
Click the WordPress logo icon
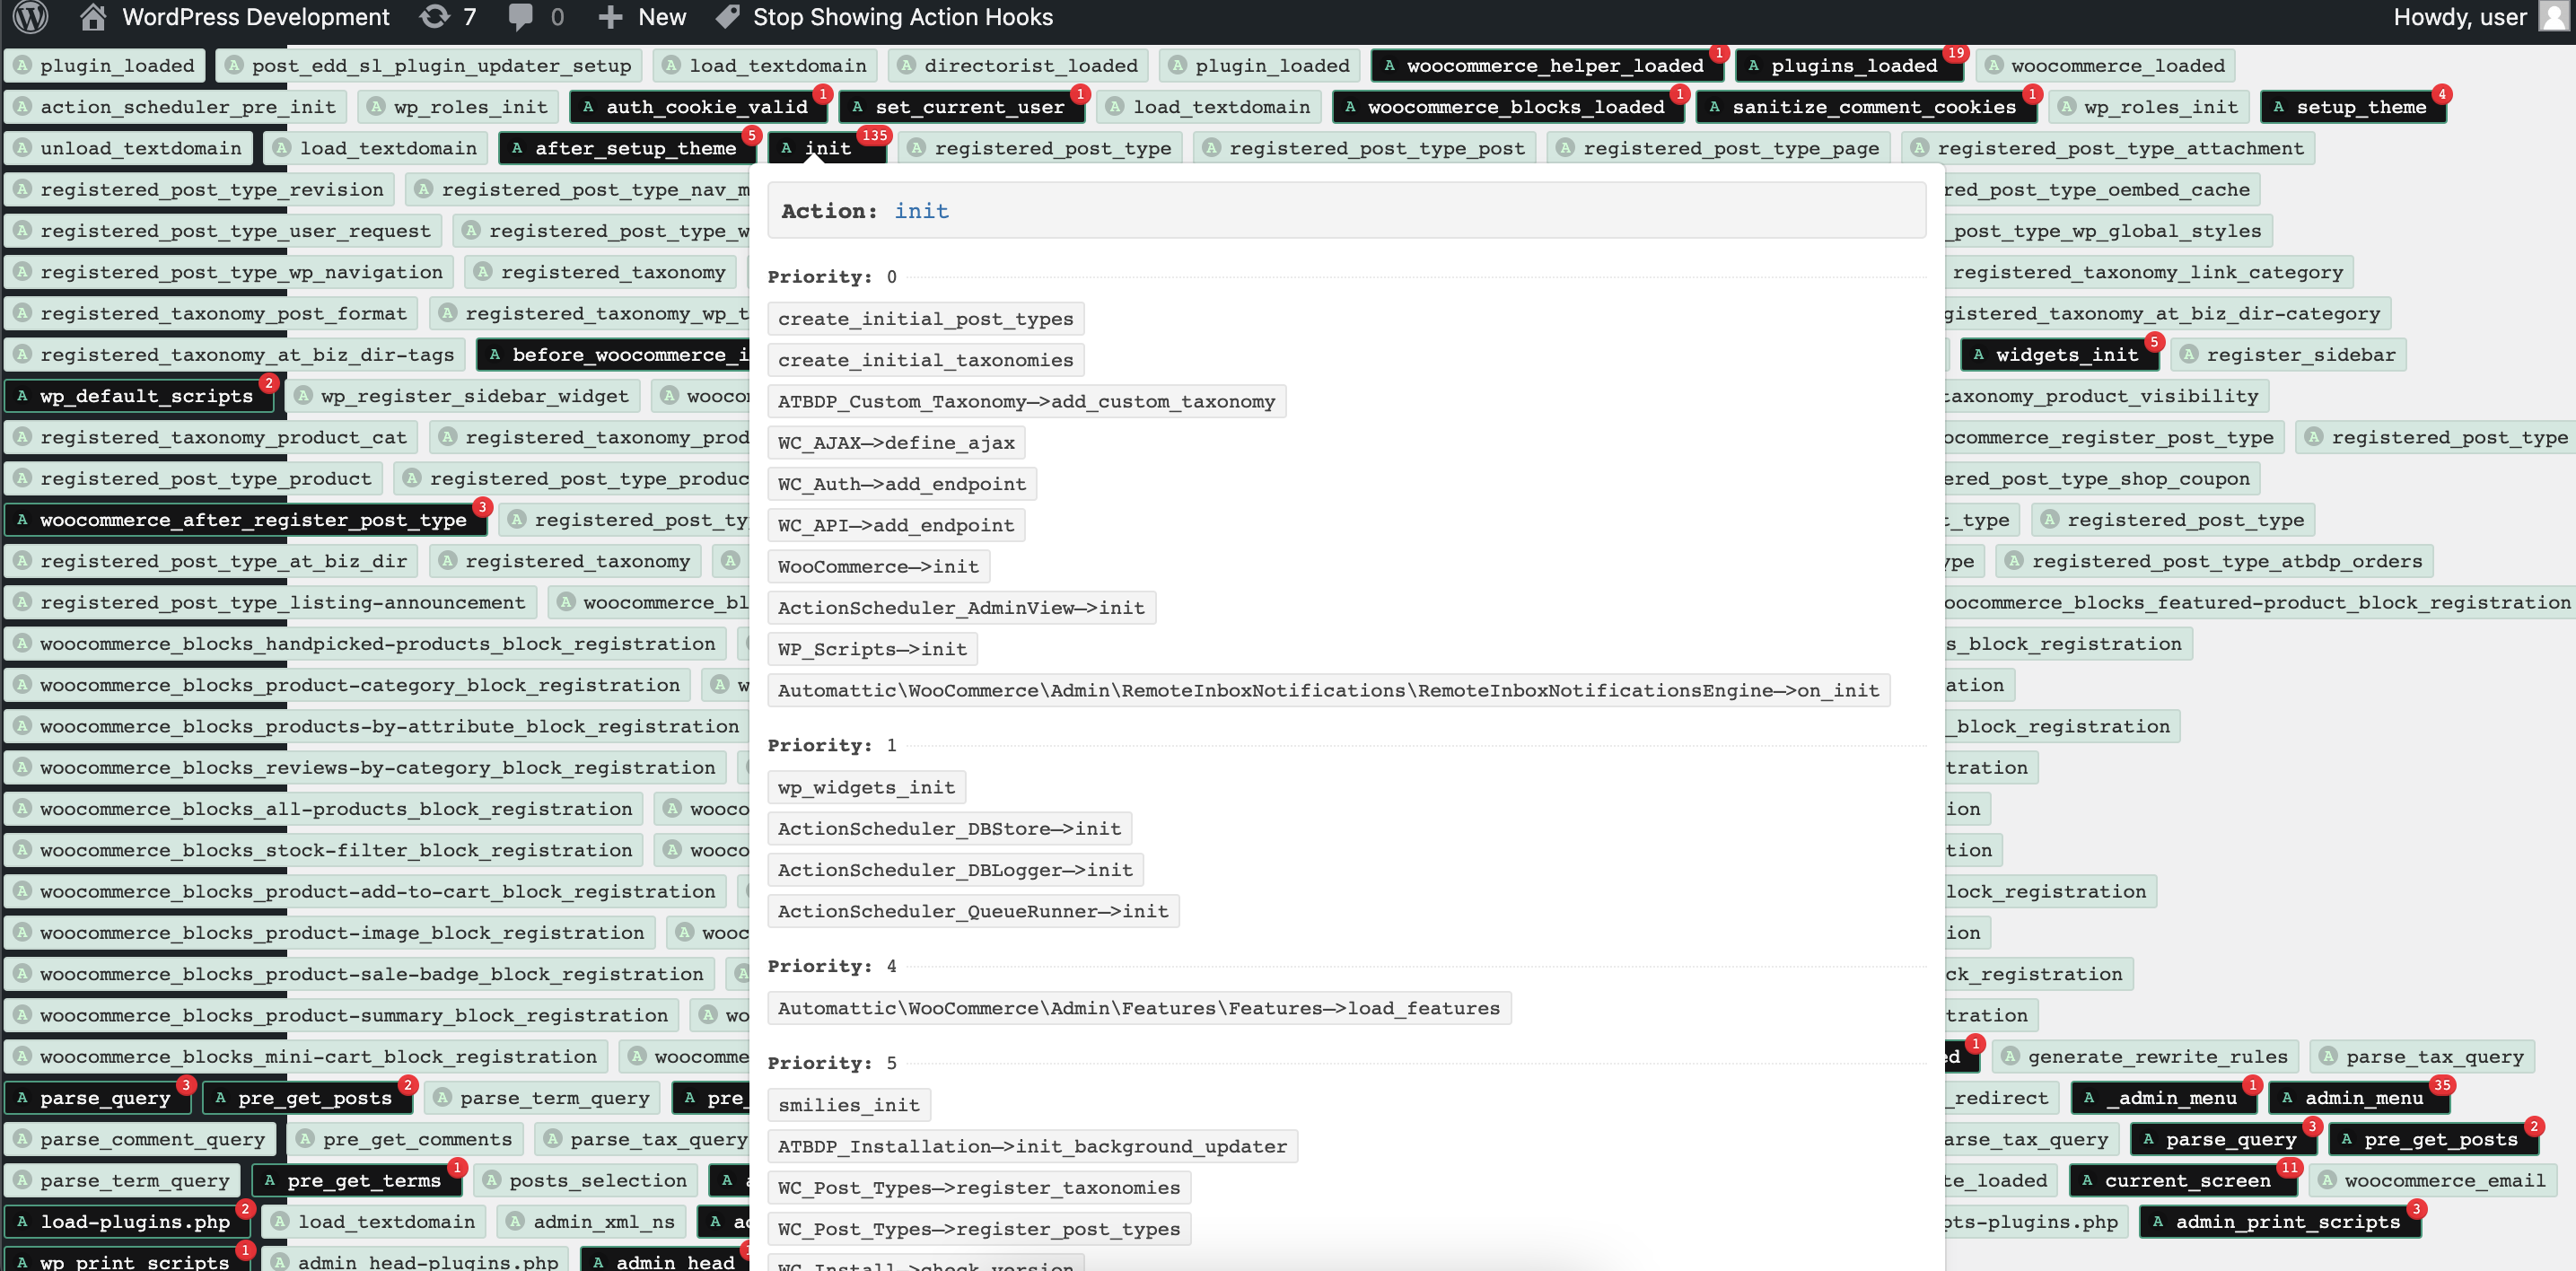pos(31,17)
